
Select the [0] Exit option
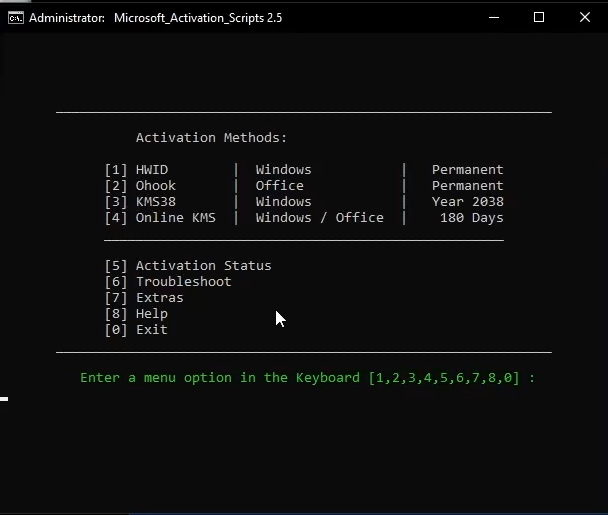click(136, 330)
